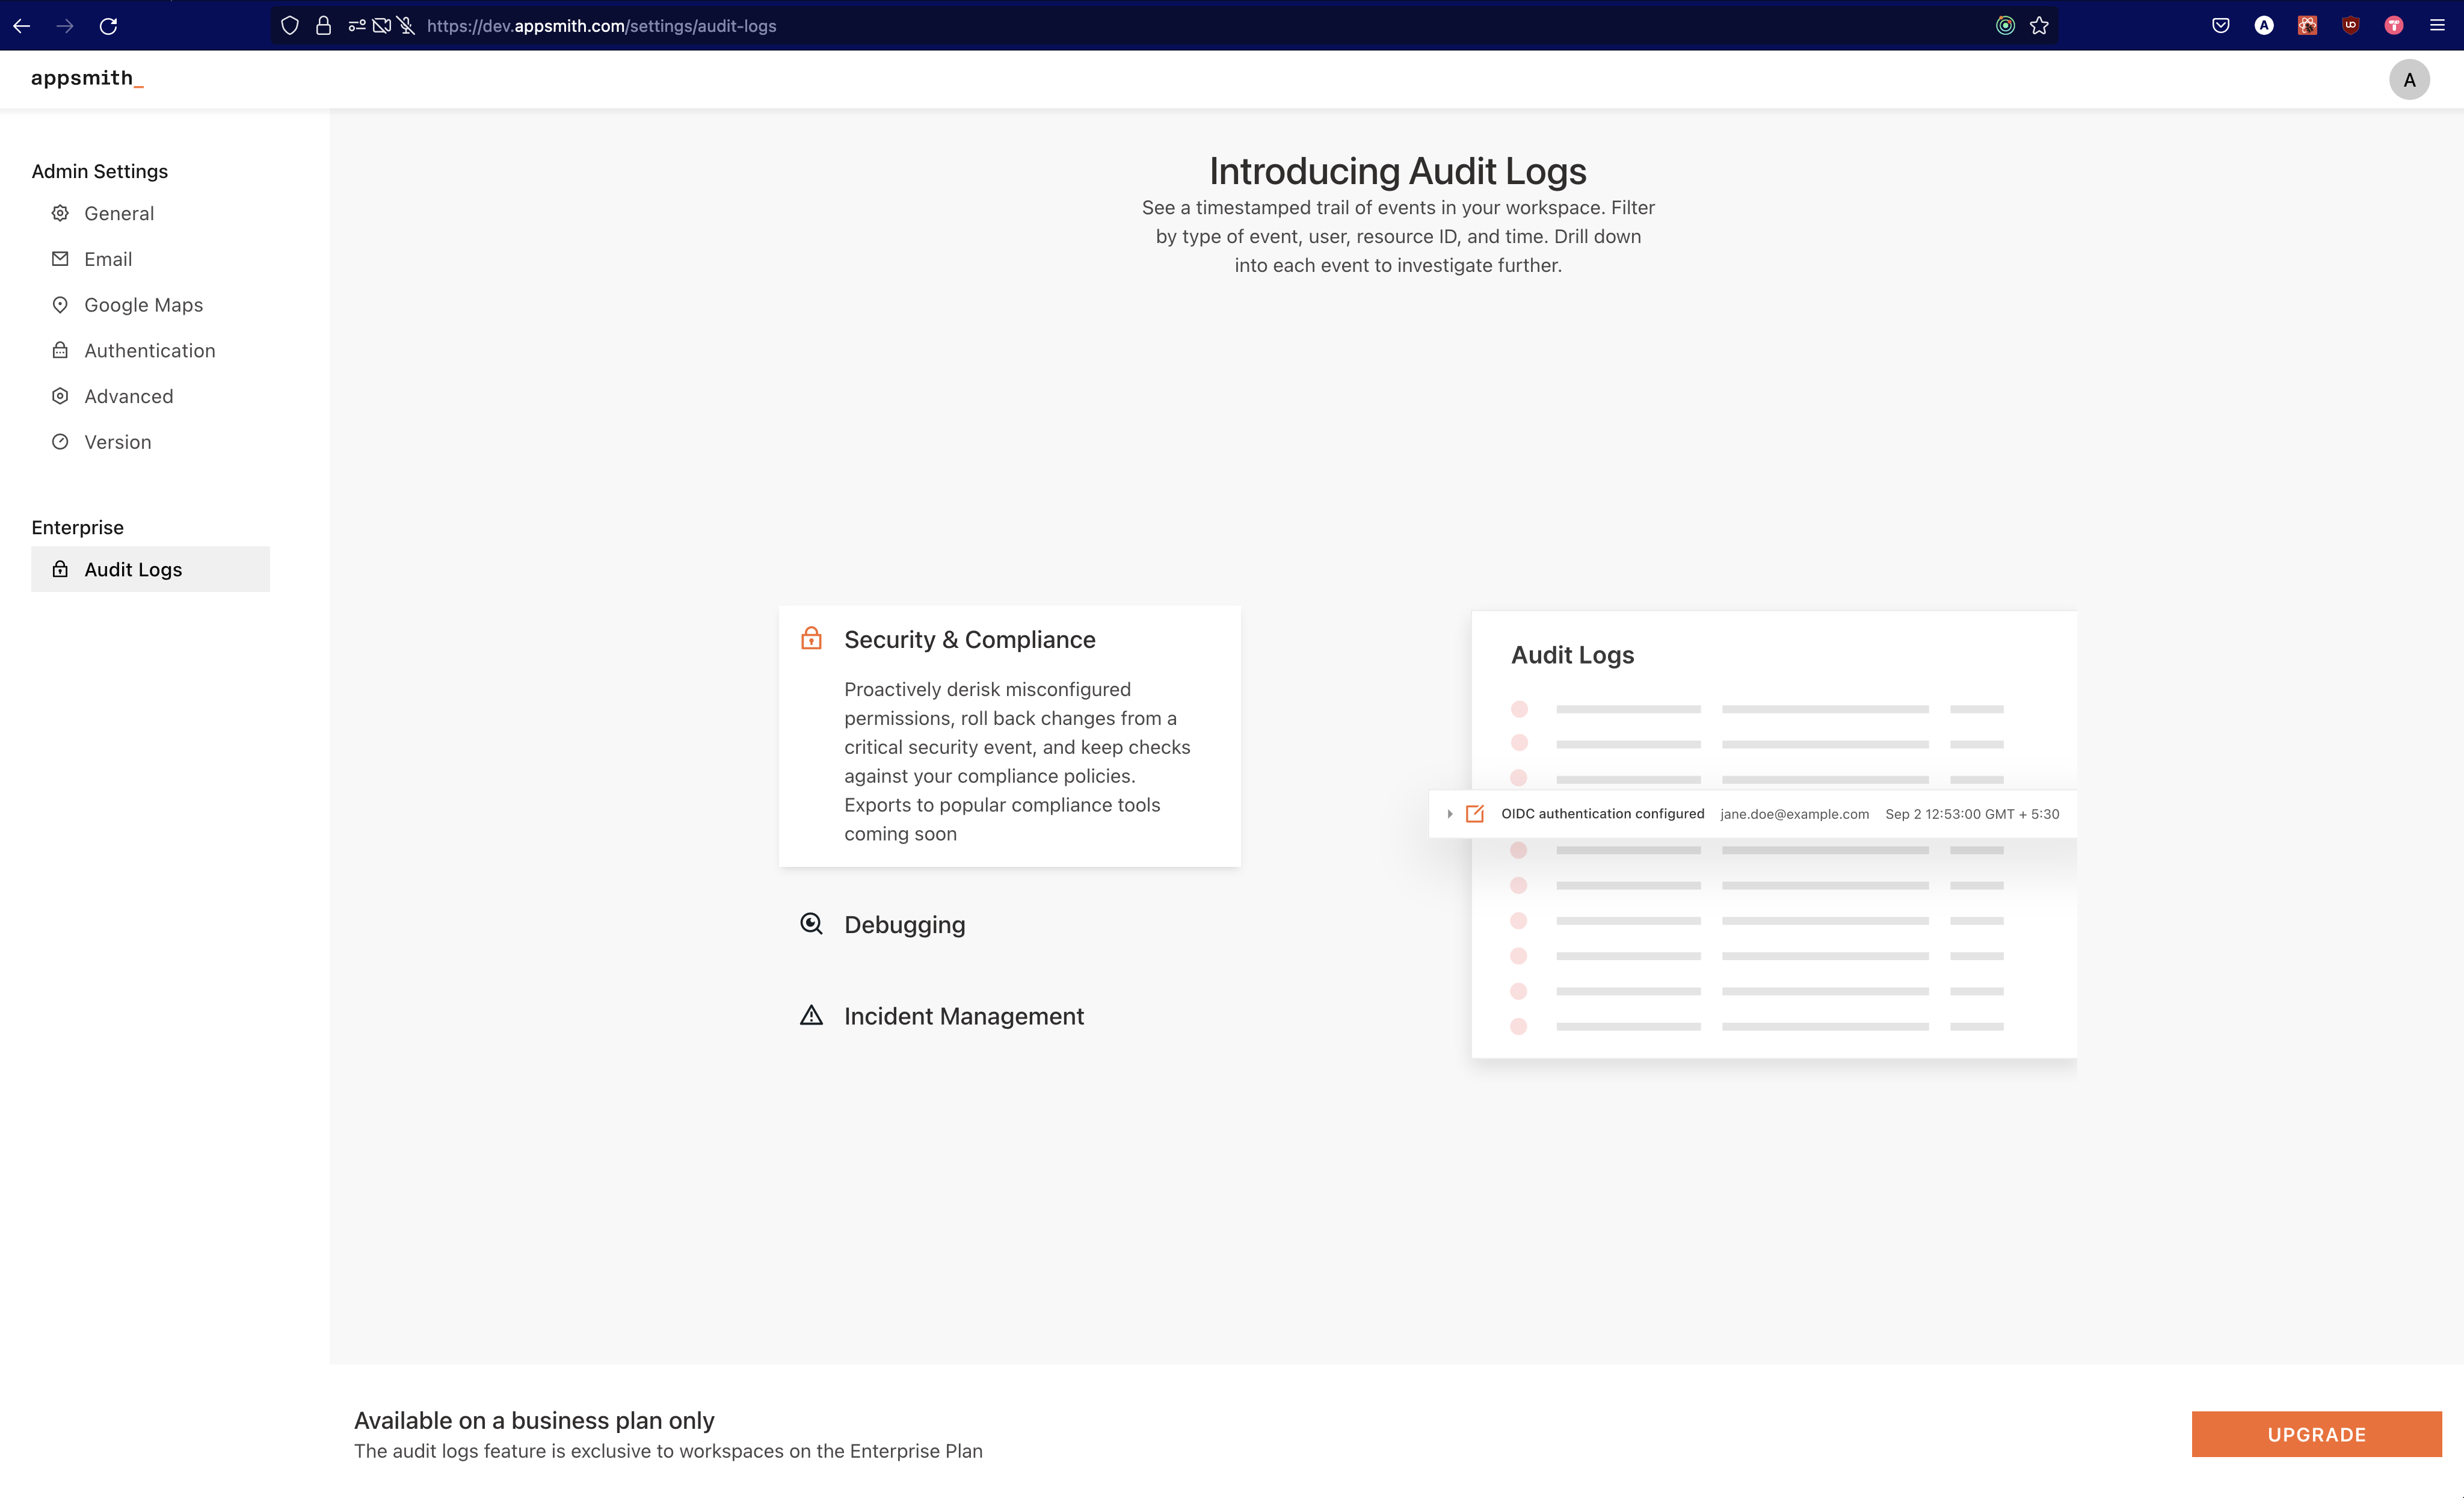
Task: Click the Incident Management warning triangle icon
Action: click(811, 1016)
